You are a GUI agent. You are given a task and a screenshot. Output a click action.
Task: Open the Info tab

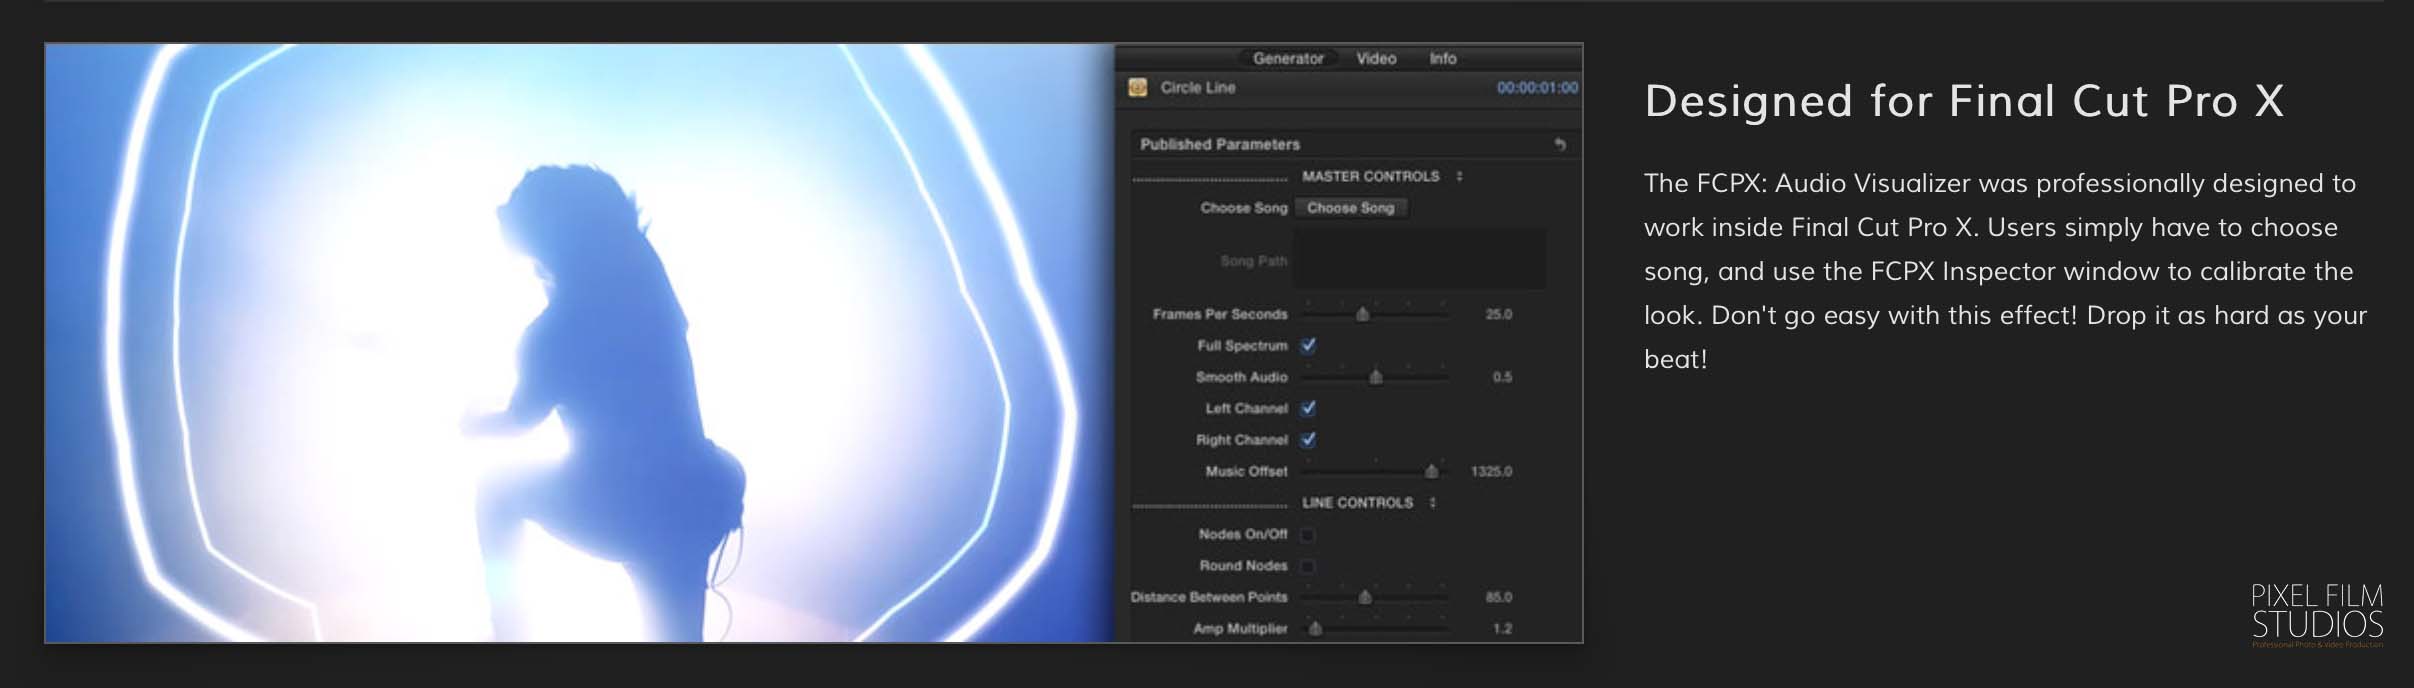point(1443,59)
